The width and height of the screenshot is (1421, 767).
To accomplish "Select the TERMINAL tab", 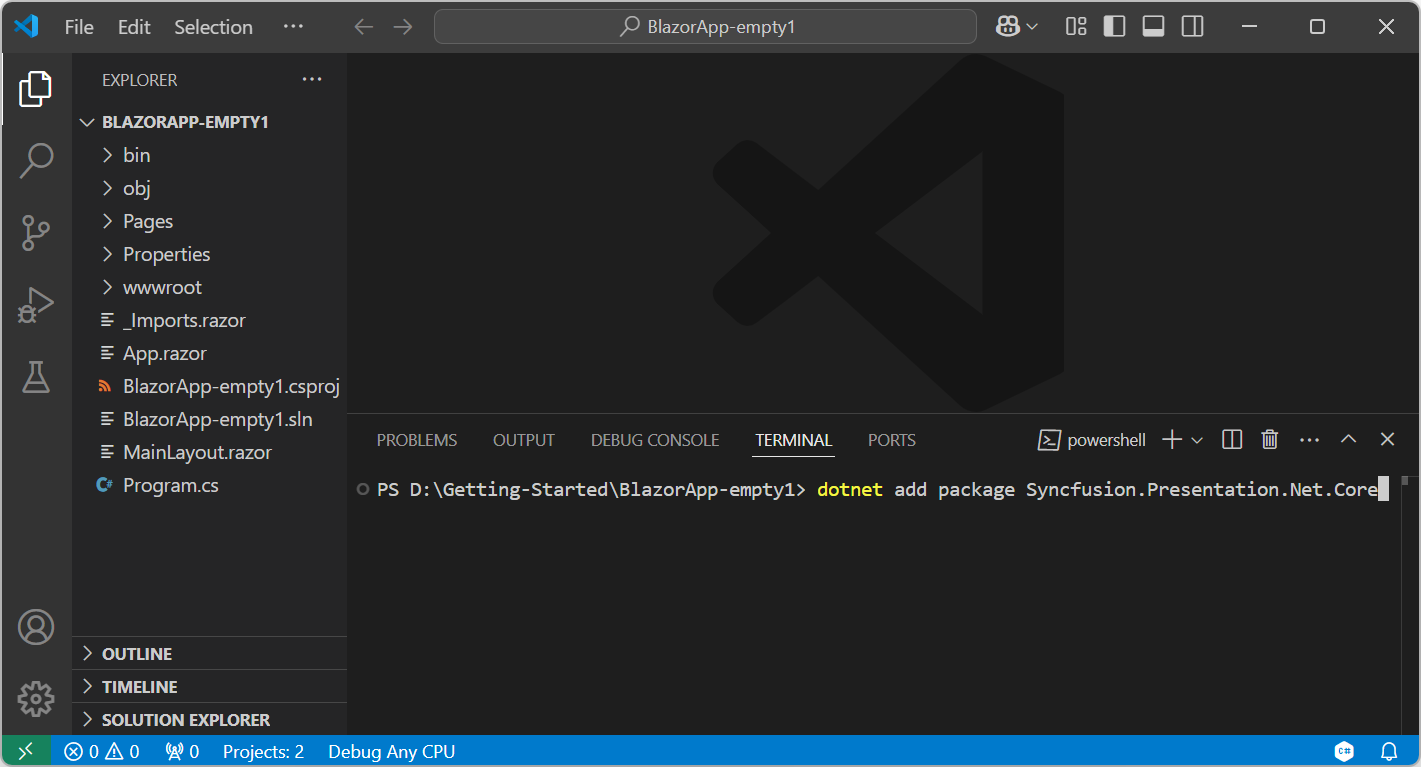I will click(794, 440).
